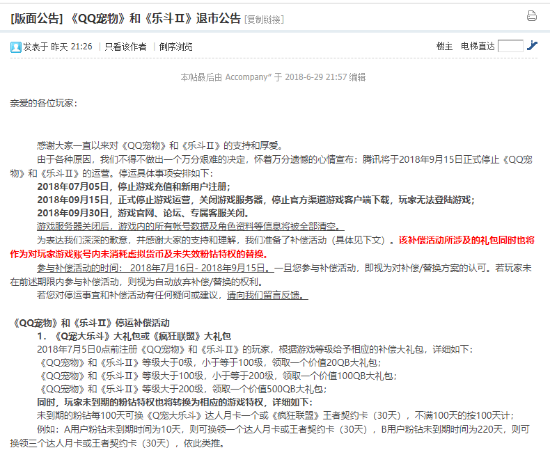Image resolution: width=550 pixels, height=457 pixels.
Task: Click the author avatar icon beside 发表于
Action: tap(15, 47)
